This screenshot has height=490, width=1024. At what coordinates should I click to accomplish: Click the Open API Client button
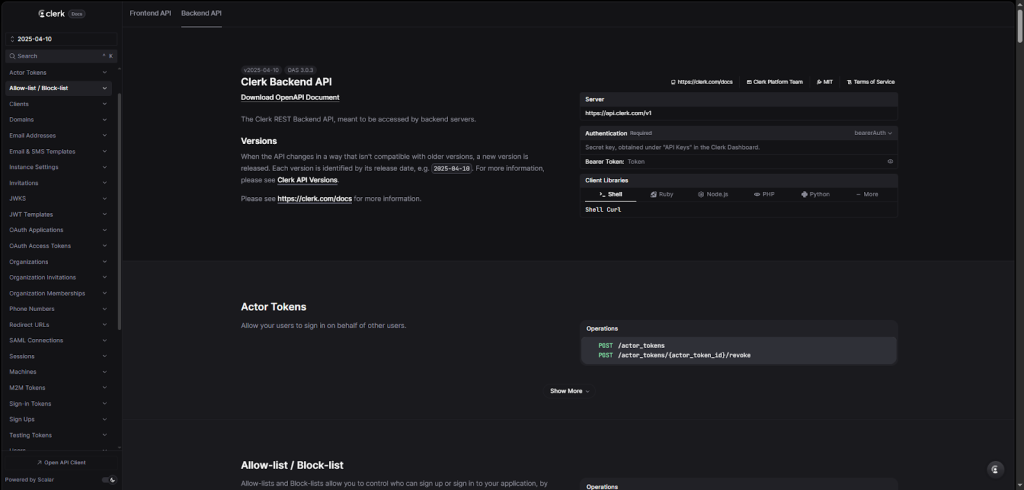click(x=61, y=463)
